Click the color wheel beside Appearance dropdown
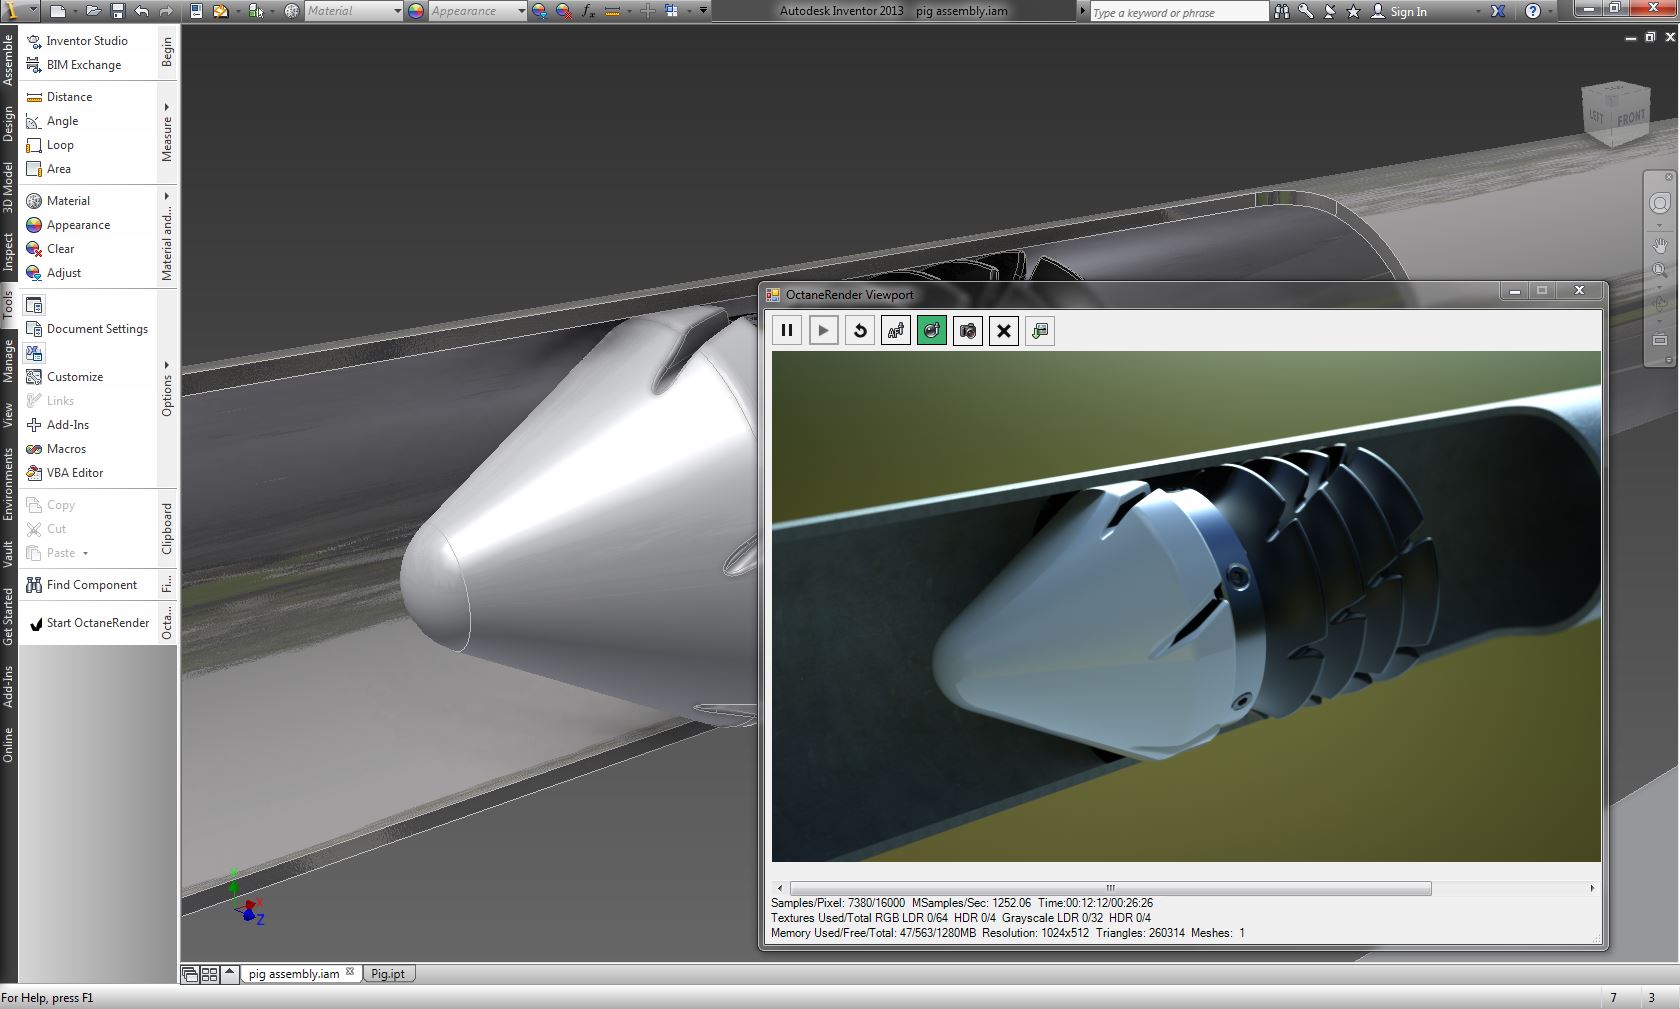Image resolution: width=1680 pixels, height=1009 pixels. (x=416, y=11)
